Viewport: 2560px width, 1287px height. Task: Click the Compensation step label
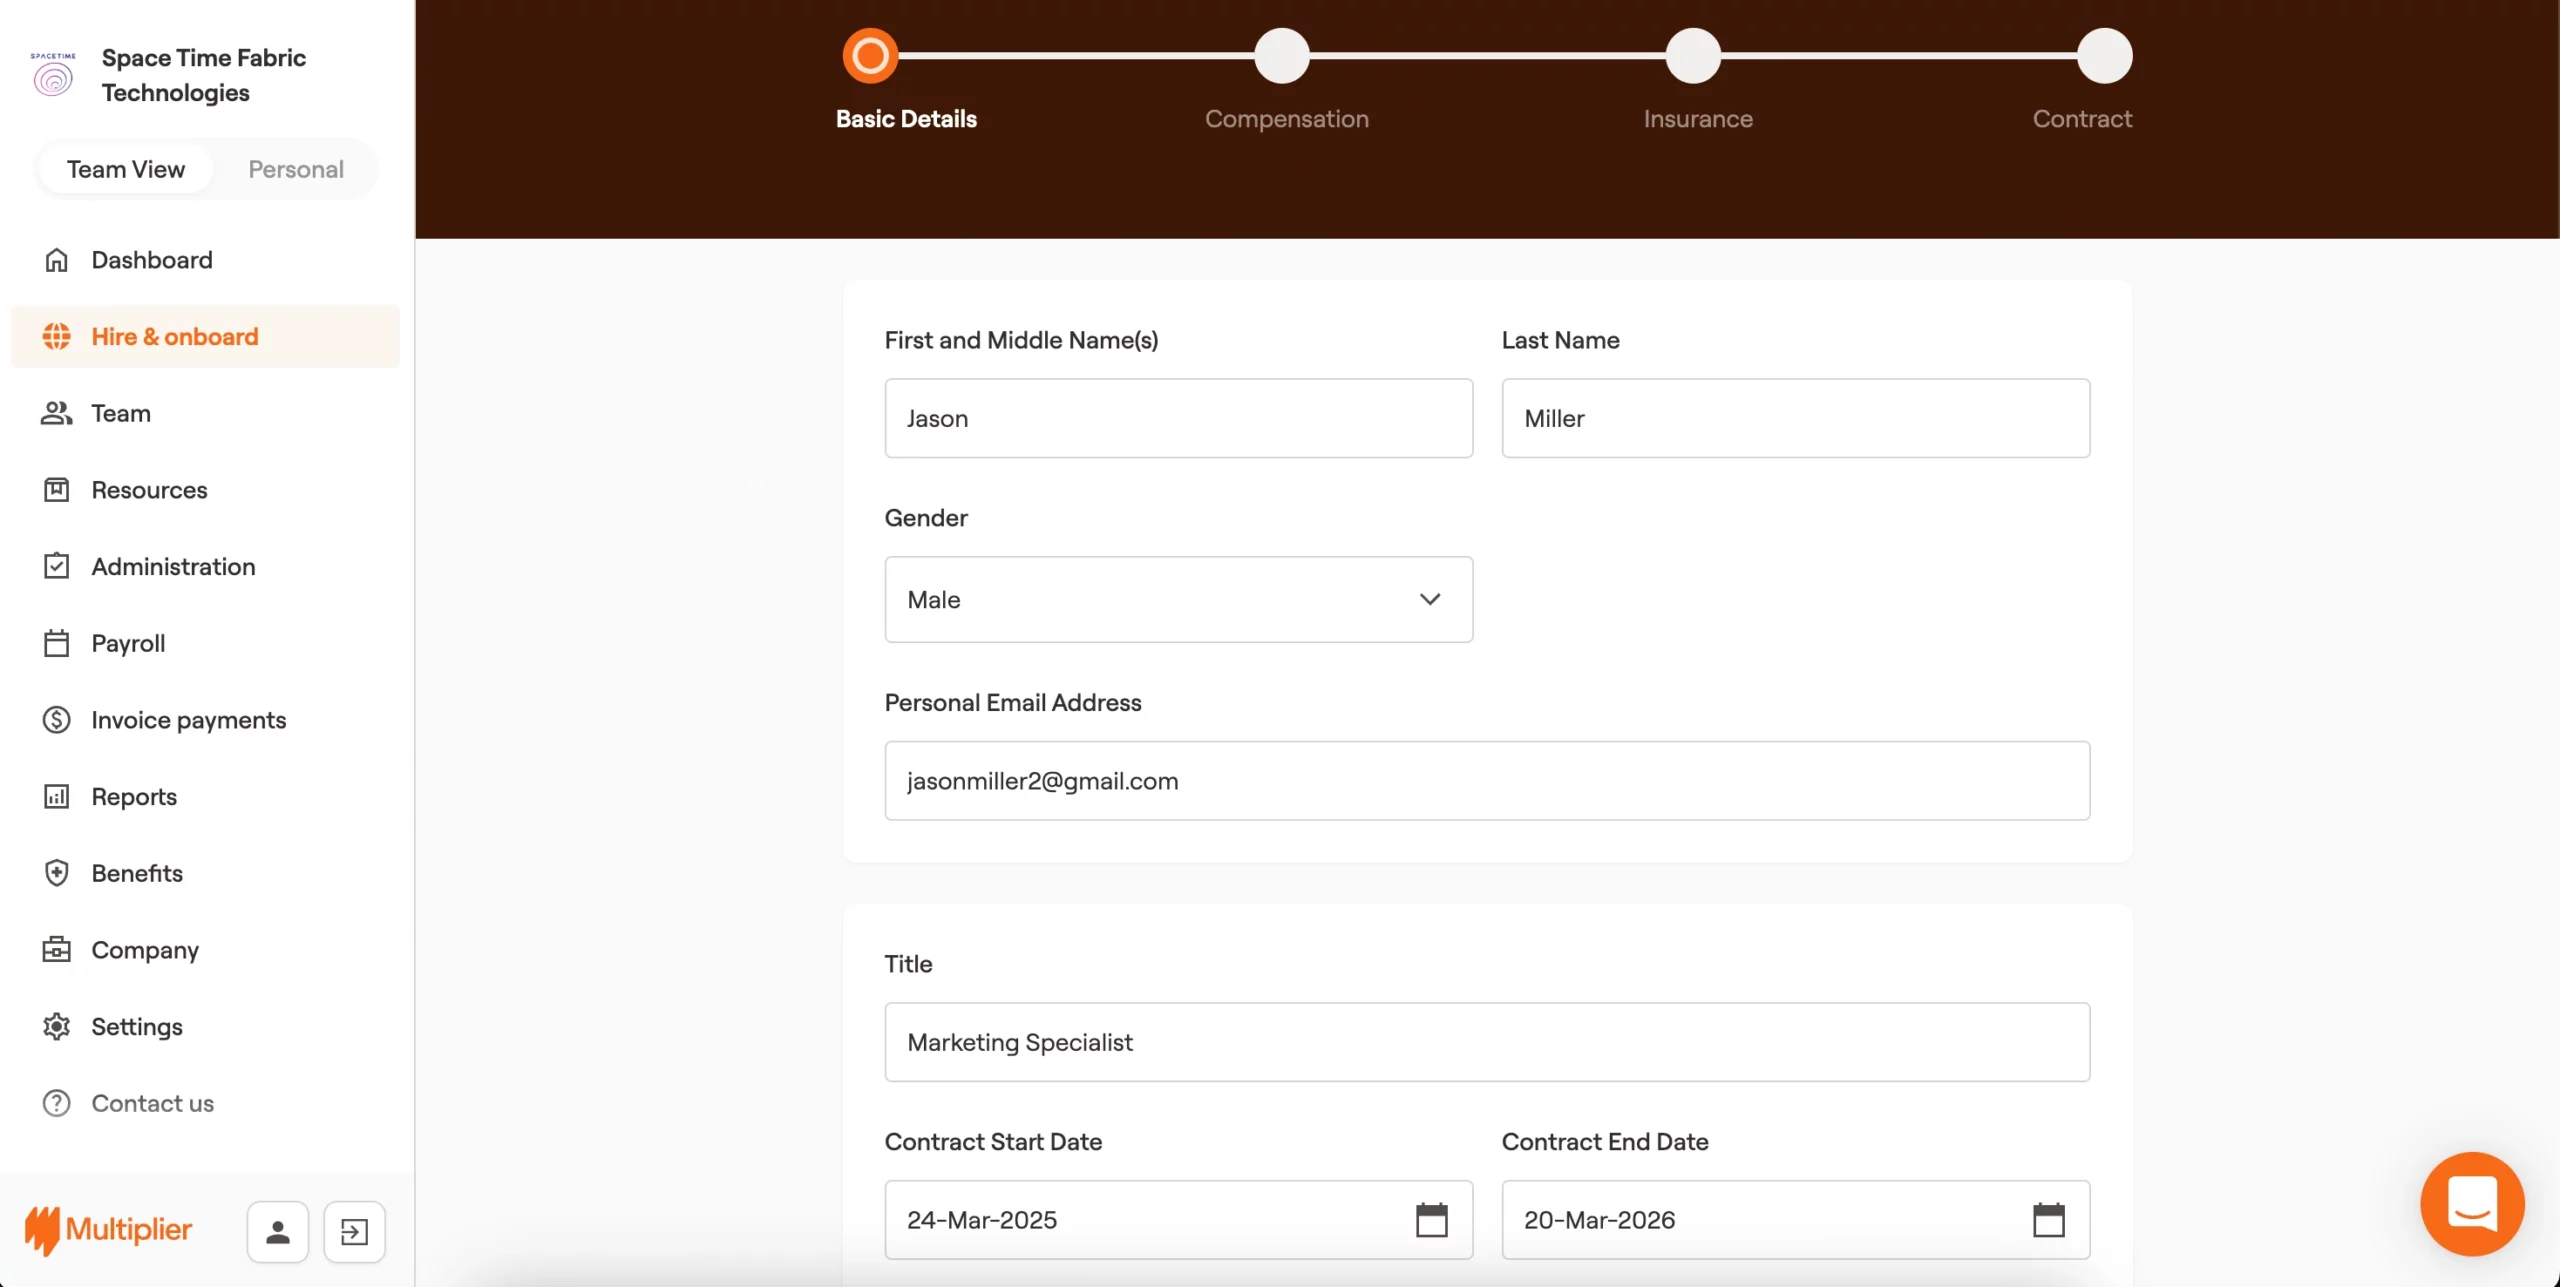tap(1286, 119)
